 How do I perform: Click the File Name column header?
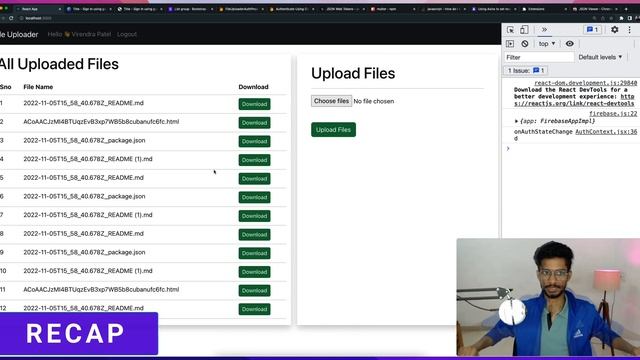[x=38, y=87]
